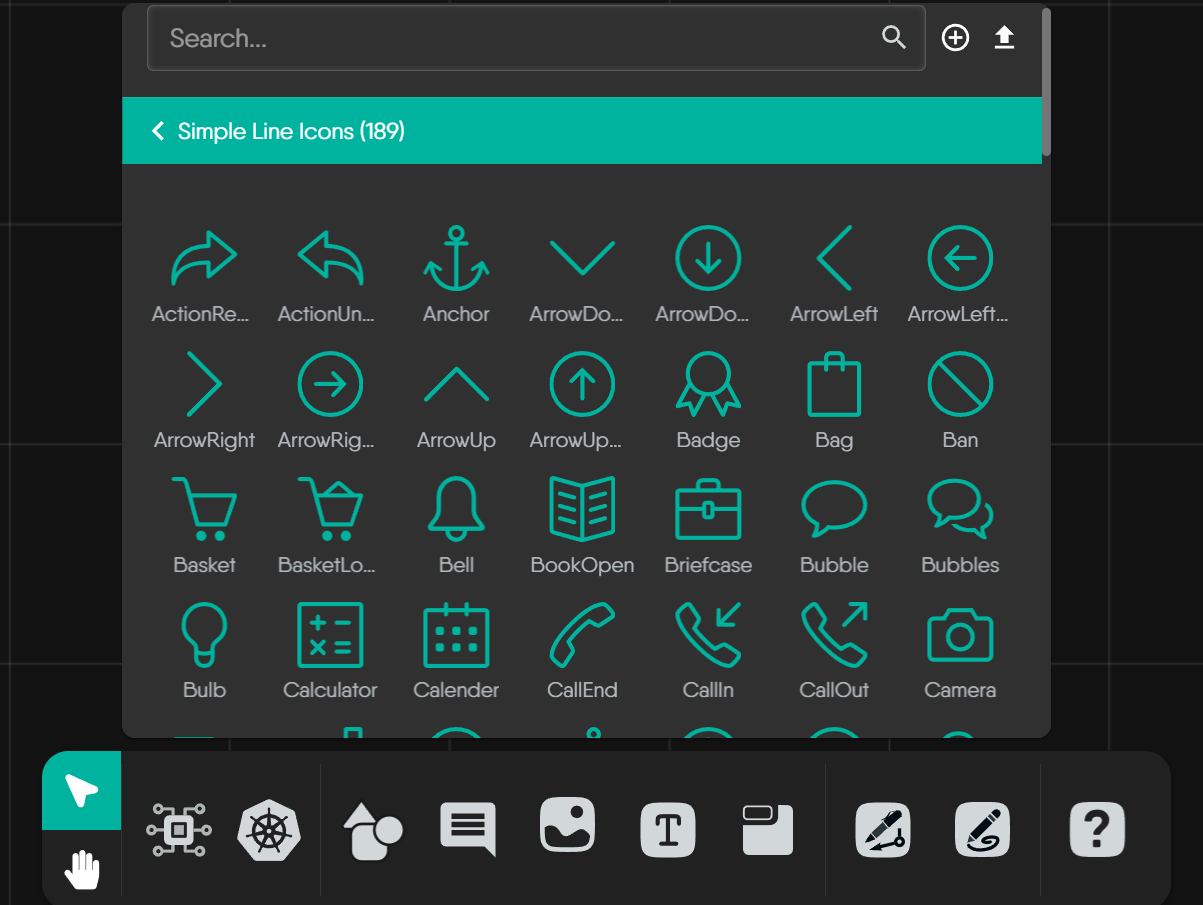Viewport: 1203px width, 905px height.
Task: Click the search magnifier icon
Action: pyautogui.click(x=893, y=38)
